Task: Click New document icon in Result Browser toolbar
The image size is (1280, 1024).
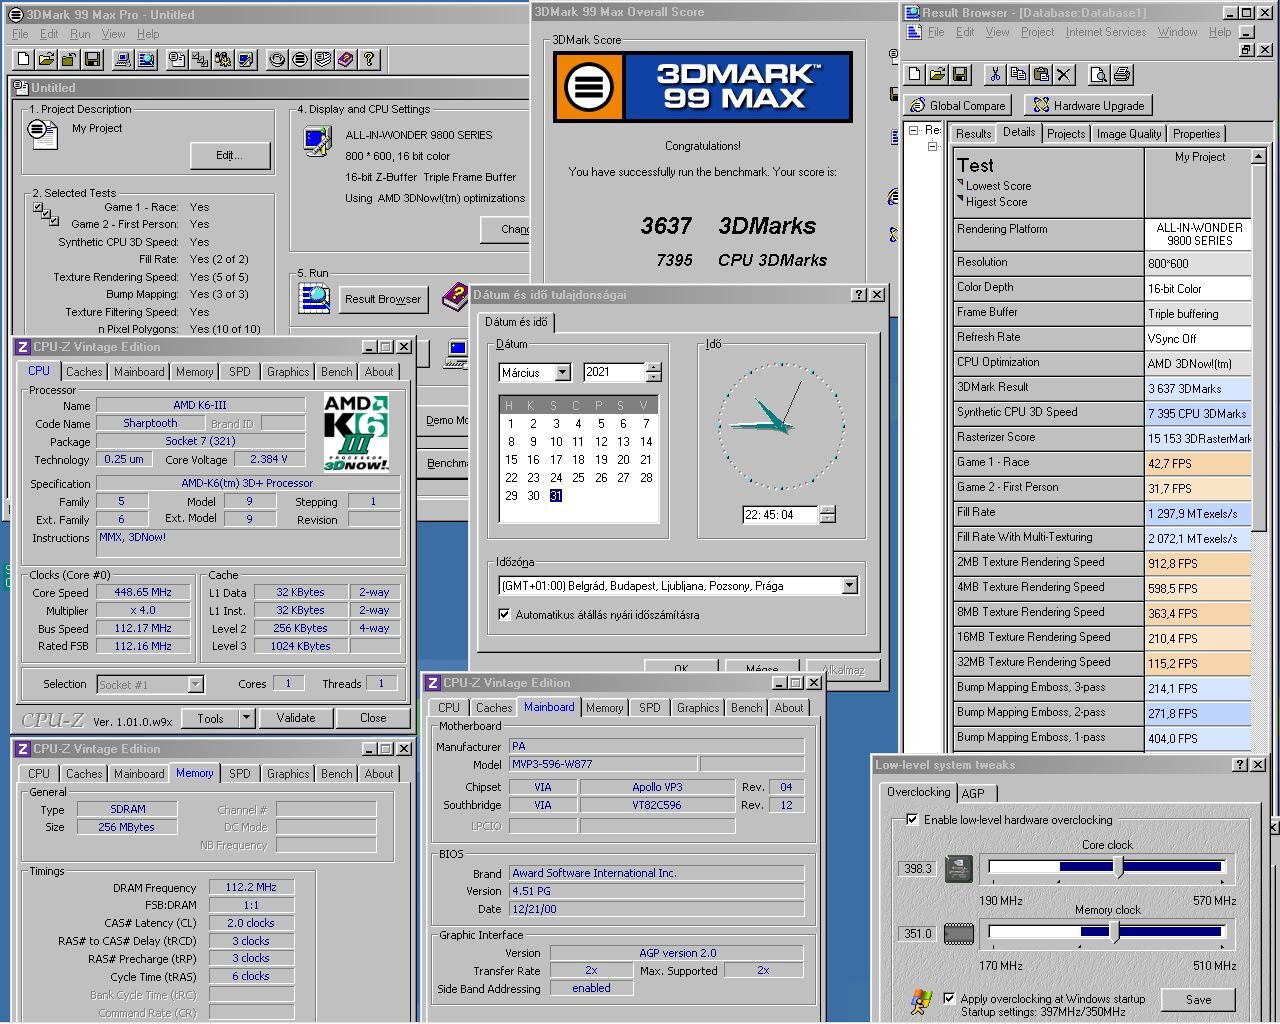Action: tap(914, 74)
